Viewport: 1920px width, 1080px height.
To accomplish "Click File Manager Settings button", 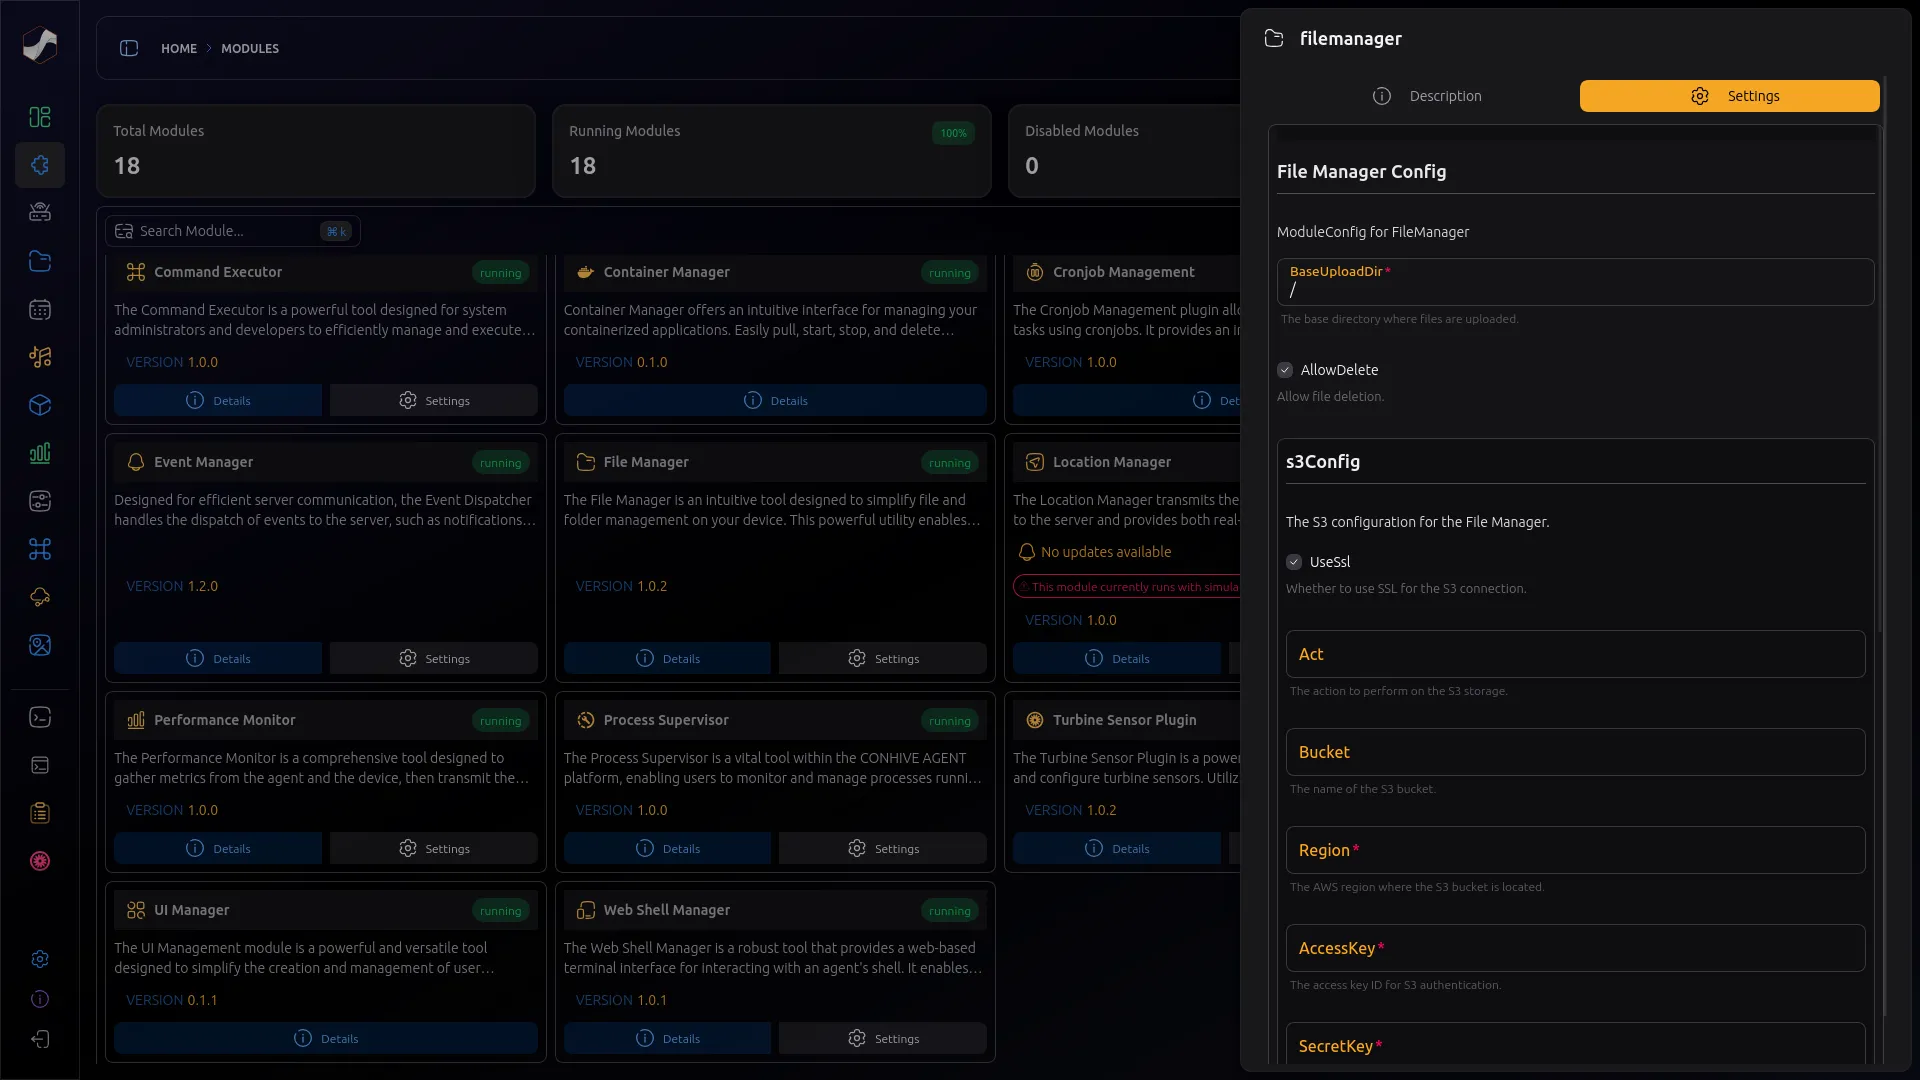I will pyautogui.click(x=884, y=657).
